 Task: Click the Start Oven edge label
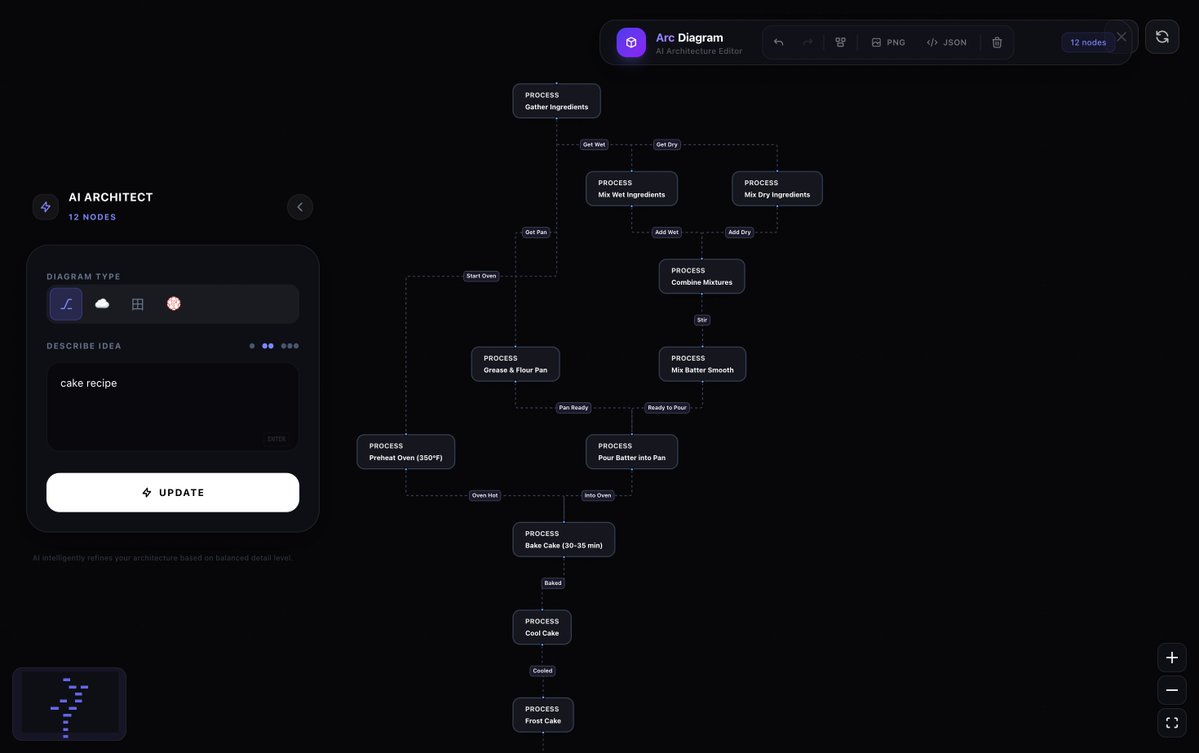pos(481,276)
